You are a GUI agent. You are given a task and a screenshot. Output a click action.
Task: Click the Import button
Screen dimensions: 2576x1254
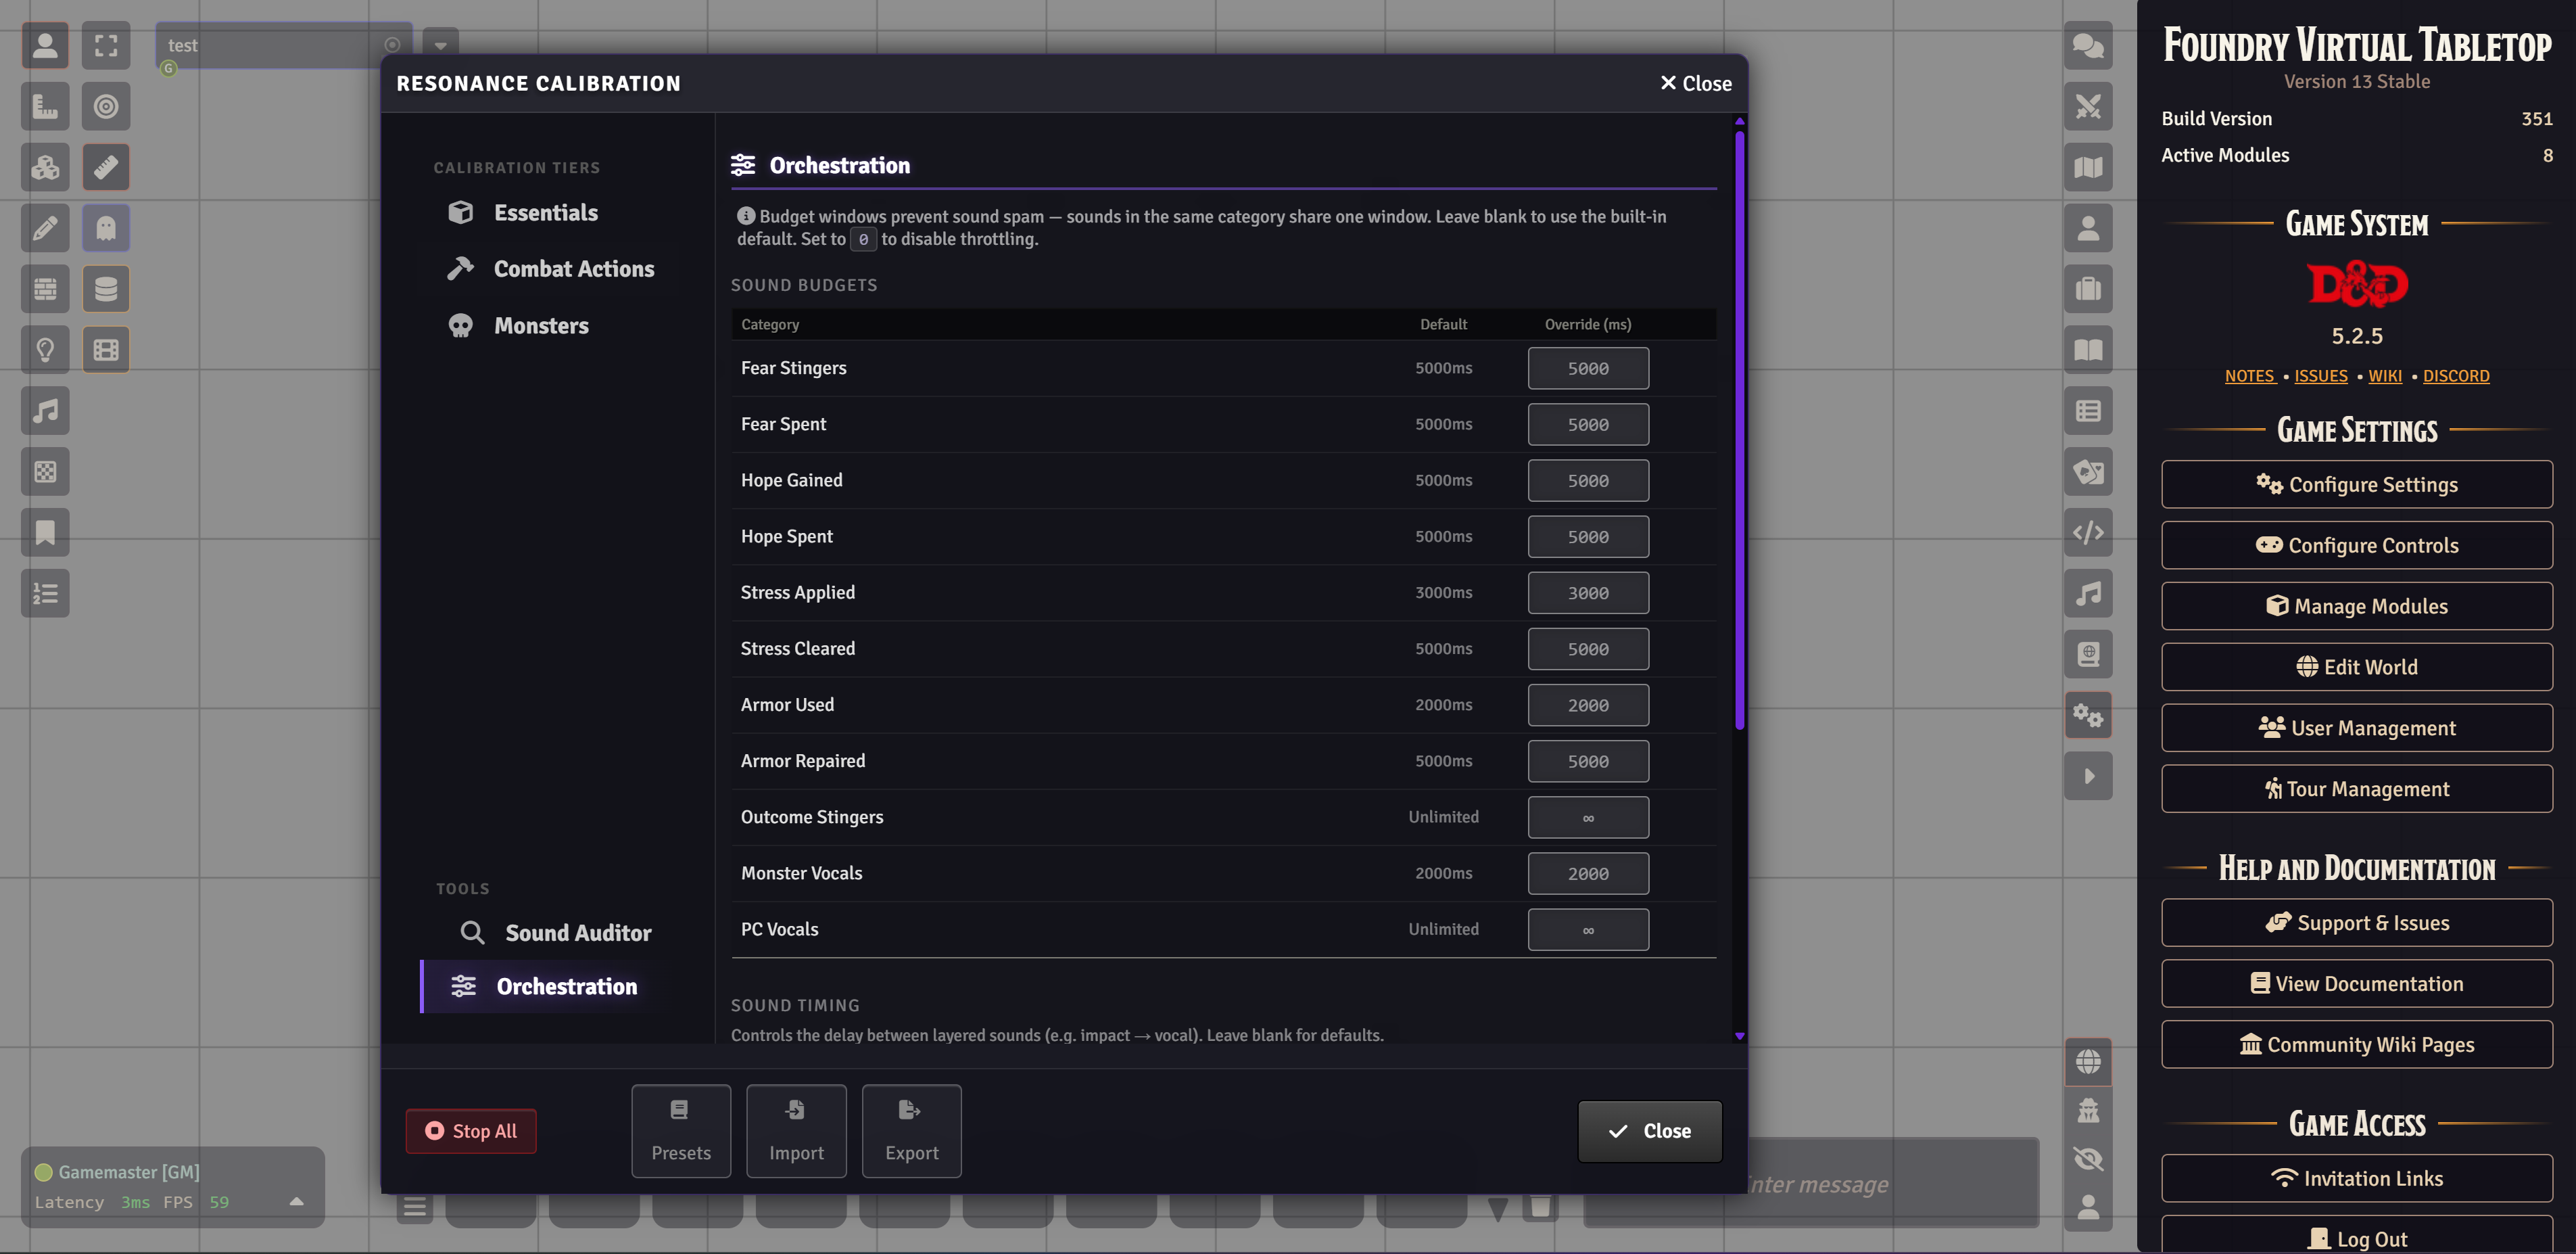pos(796,1132)
